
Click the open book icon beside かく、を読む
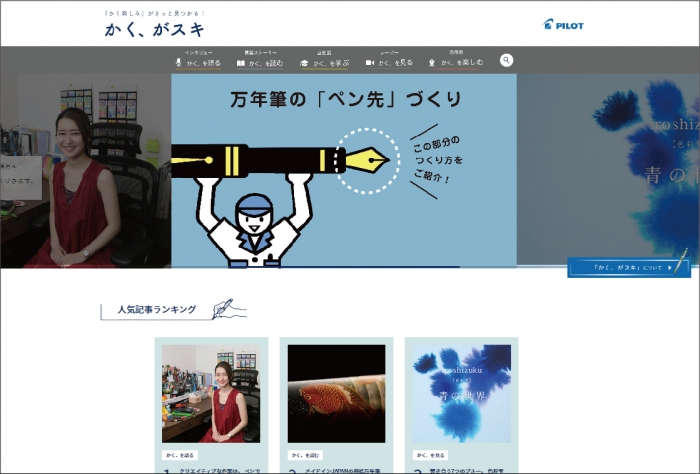(241, 63)
